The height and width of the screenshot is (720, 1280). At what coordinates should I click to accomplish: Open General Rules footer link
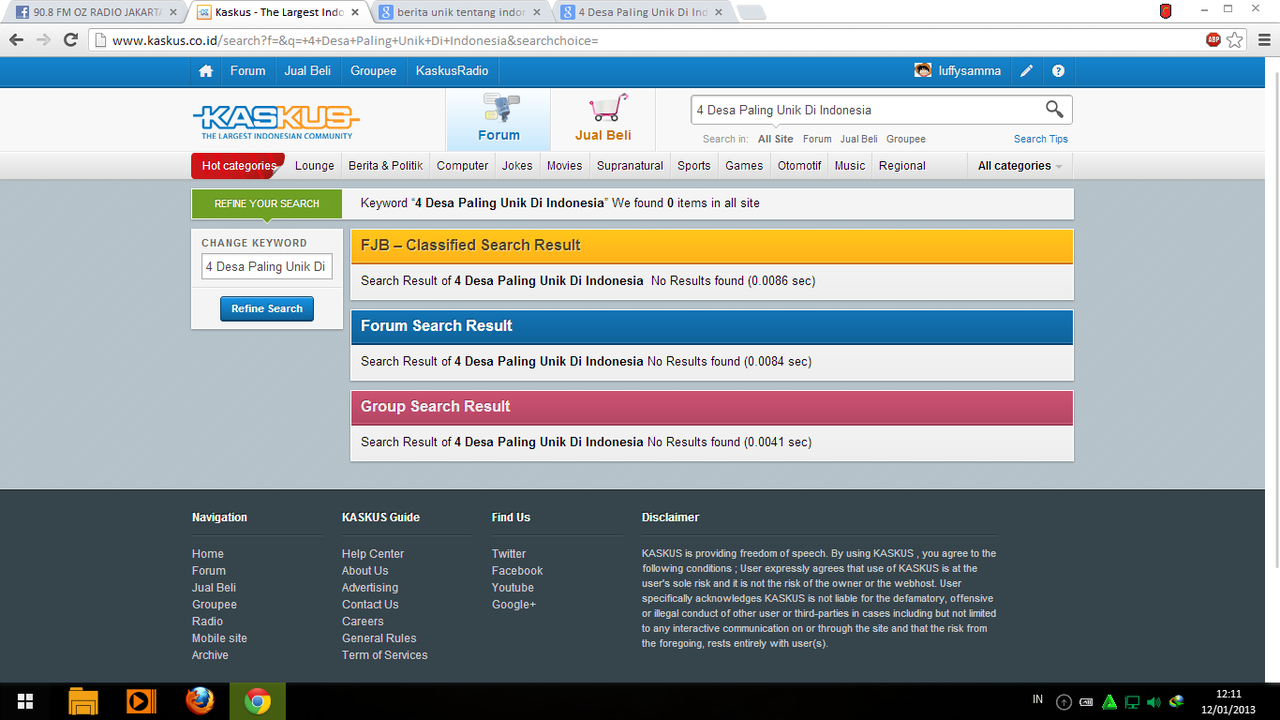[x=379, y=638]
